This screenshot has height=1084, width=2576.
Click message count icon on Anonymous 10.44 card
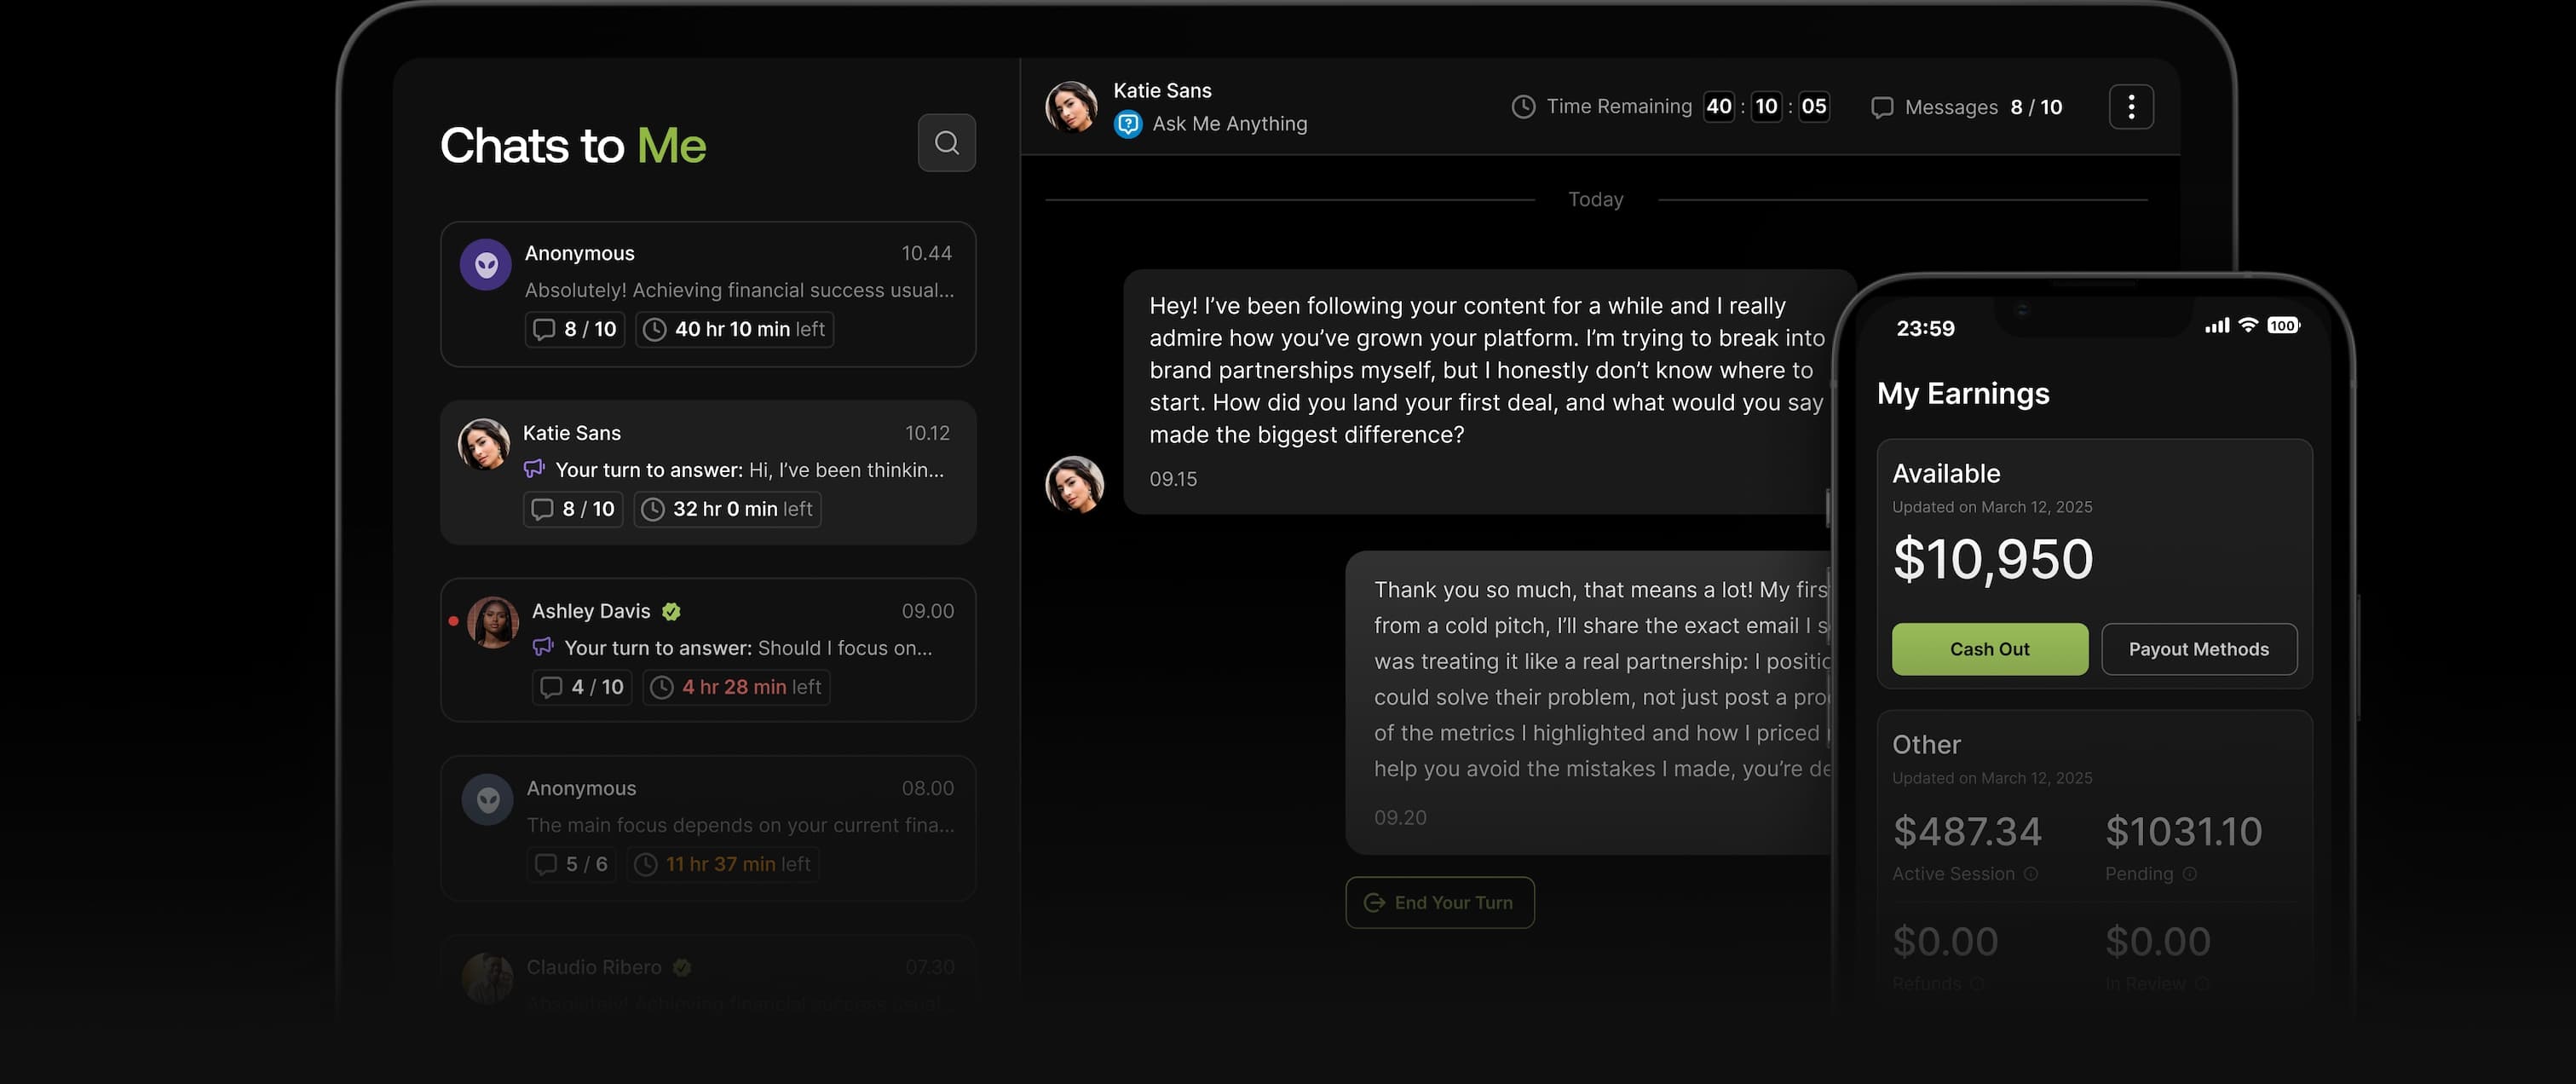click(543, 329)
